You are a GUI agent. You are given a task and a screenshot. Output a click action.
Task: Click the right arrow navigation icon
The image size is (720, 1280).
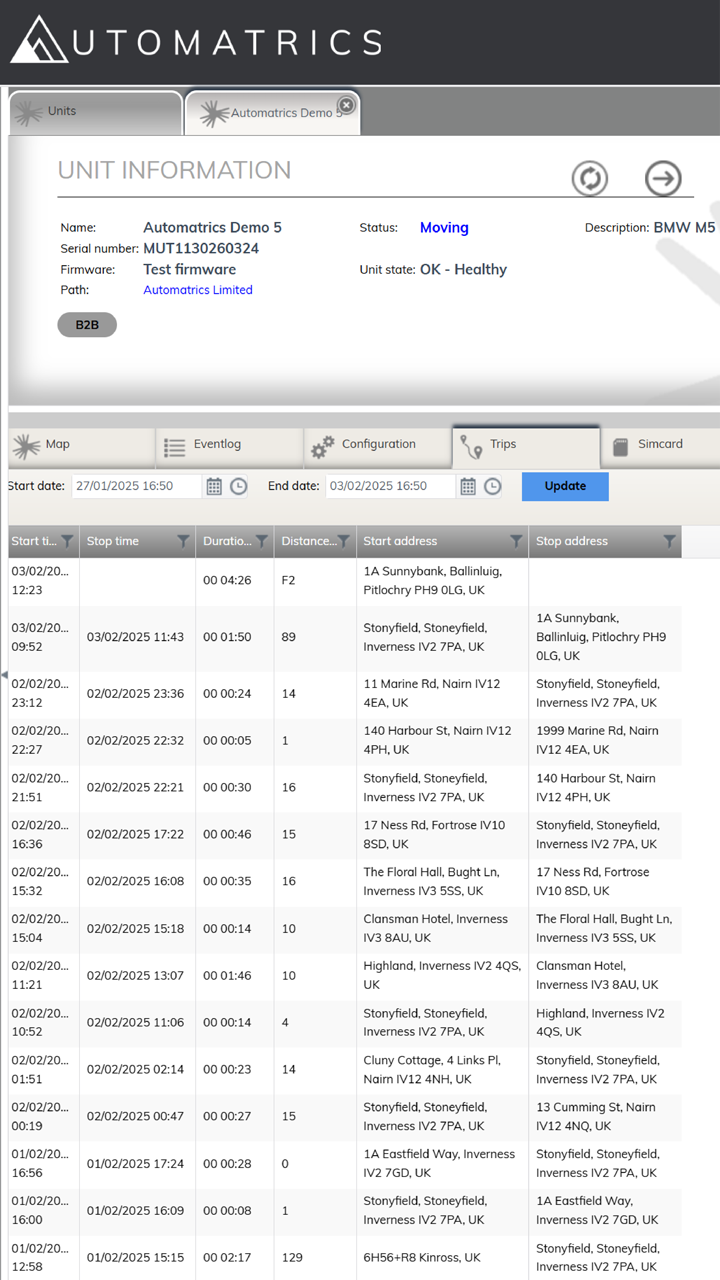[x=662, y=179]
